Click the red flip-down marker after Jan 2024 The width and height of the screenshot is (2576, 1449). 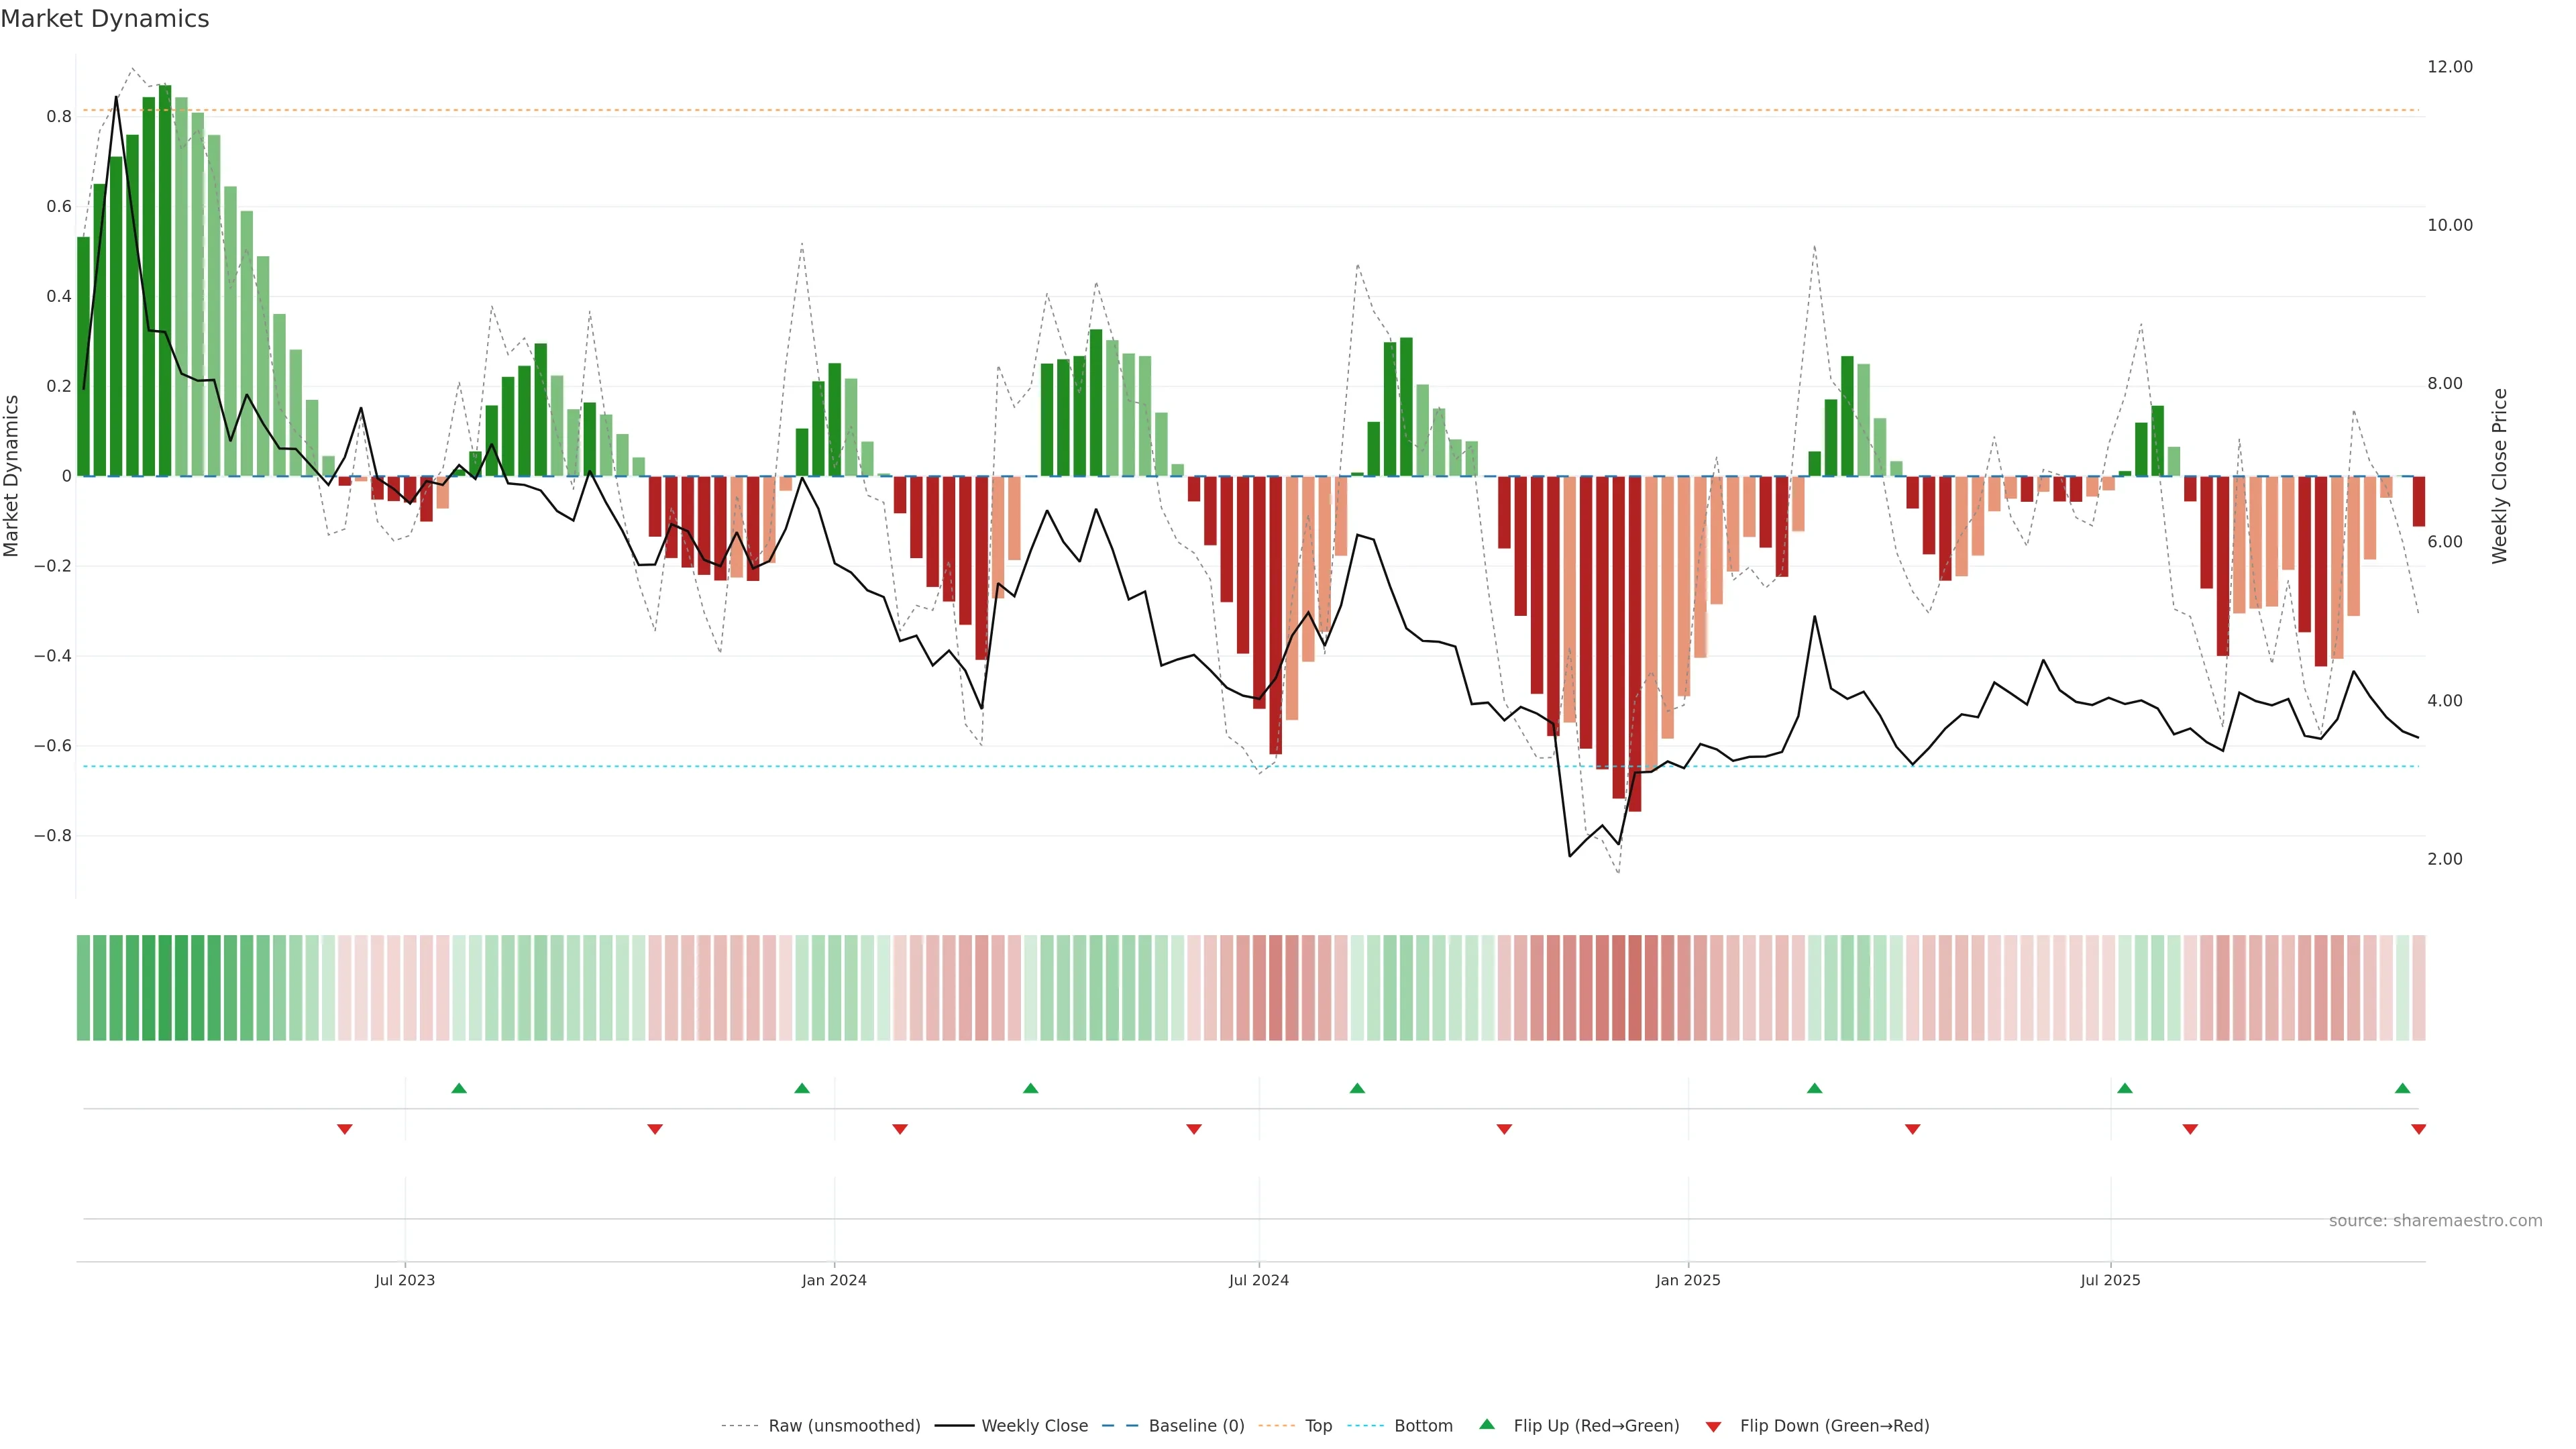click(900, 1129)
